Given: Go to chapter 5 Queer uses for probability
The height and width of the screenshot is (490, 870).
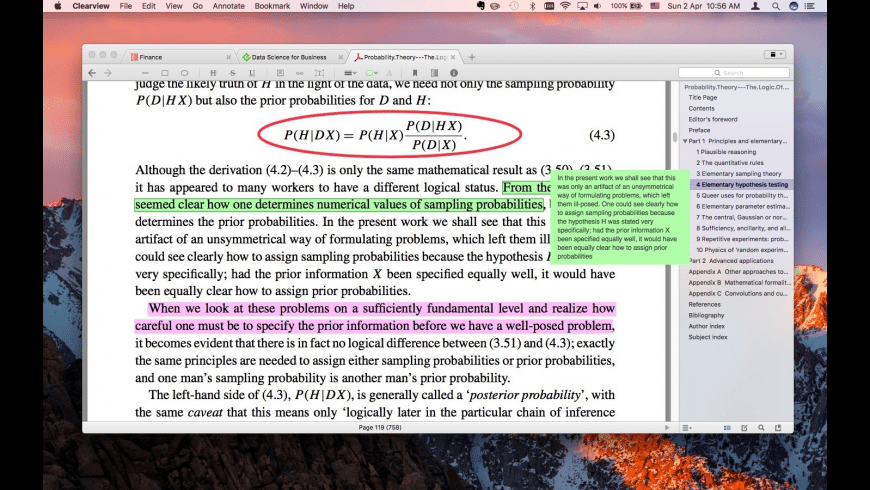Looking at the screenshot, I should (742, 195).
